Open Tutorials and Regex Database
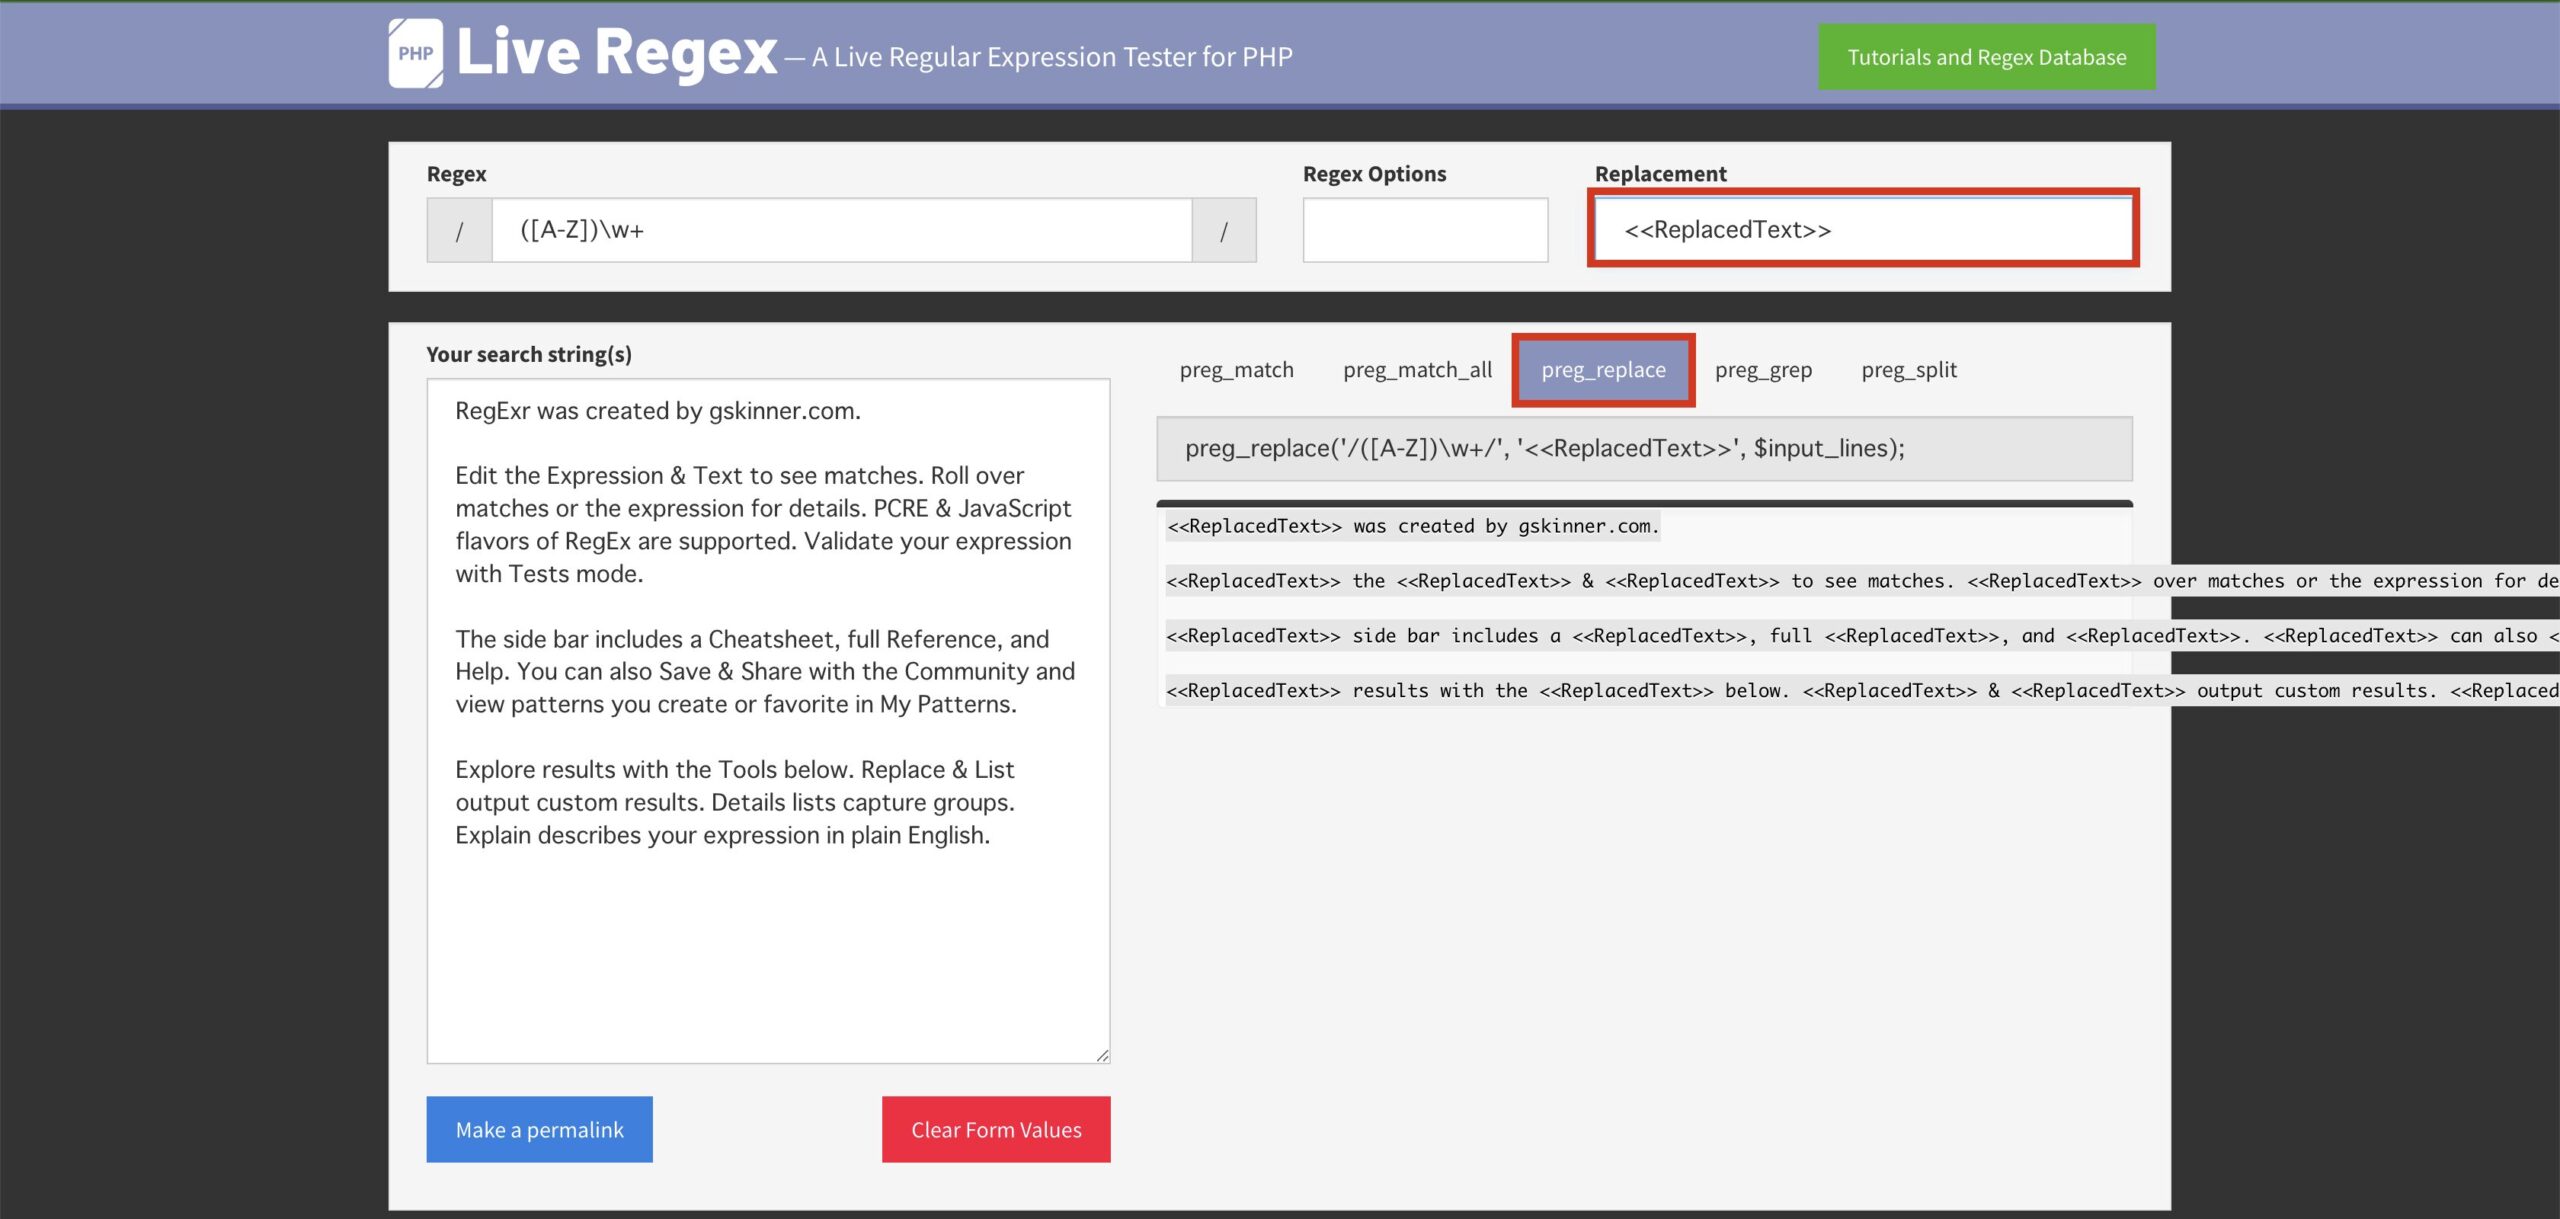 coord(1986,57)
